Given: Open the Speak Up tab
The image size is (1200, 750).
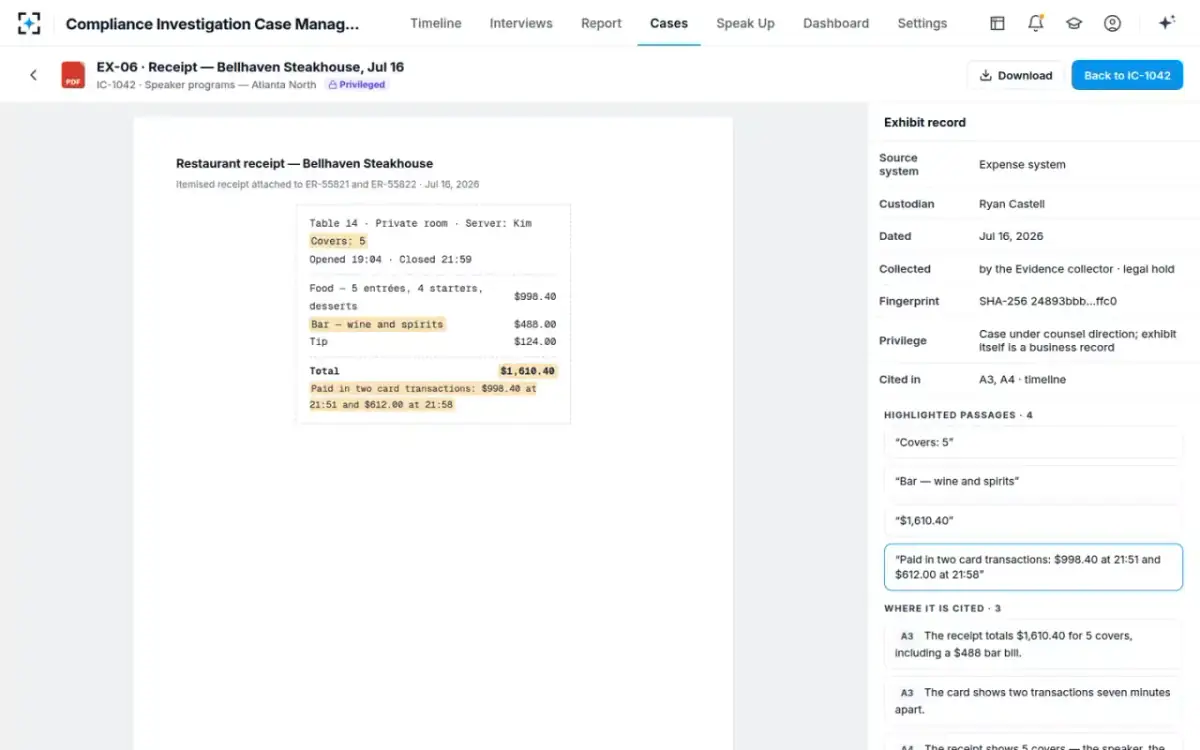Looking at the screenshot, I should (x=745, y=23).
